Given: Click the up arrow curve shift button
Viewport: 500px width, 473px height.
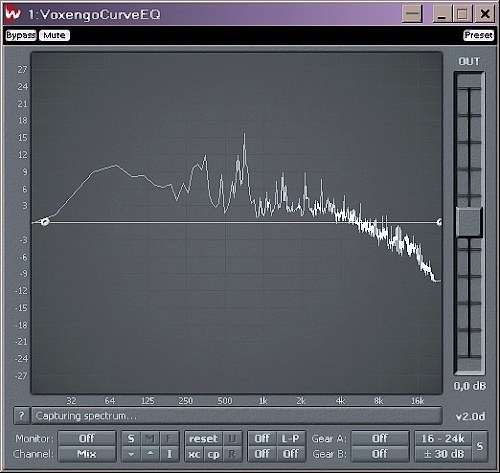Looking at the screenshot, I should coord(150,454).
